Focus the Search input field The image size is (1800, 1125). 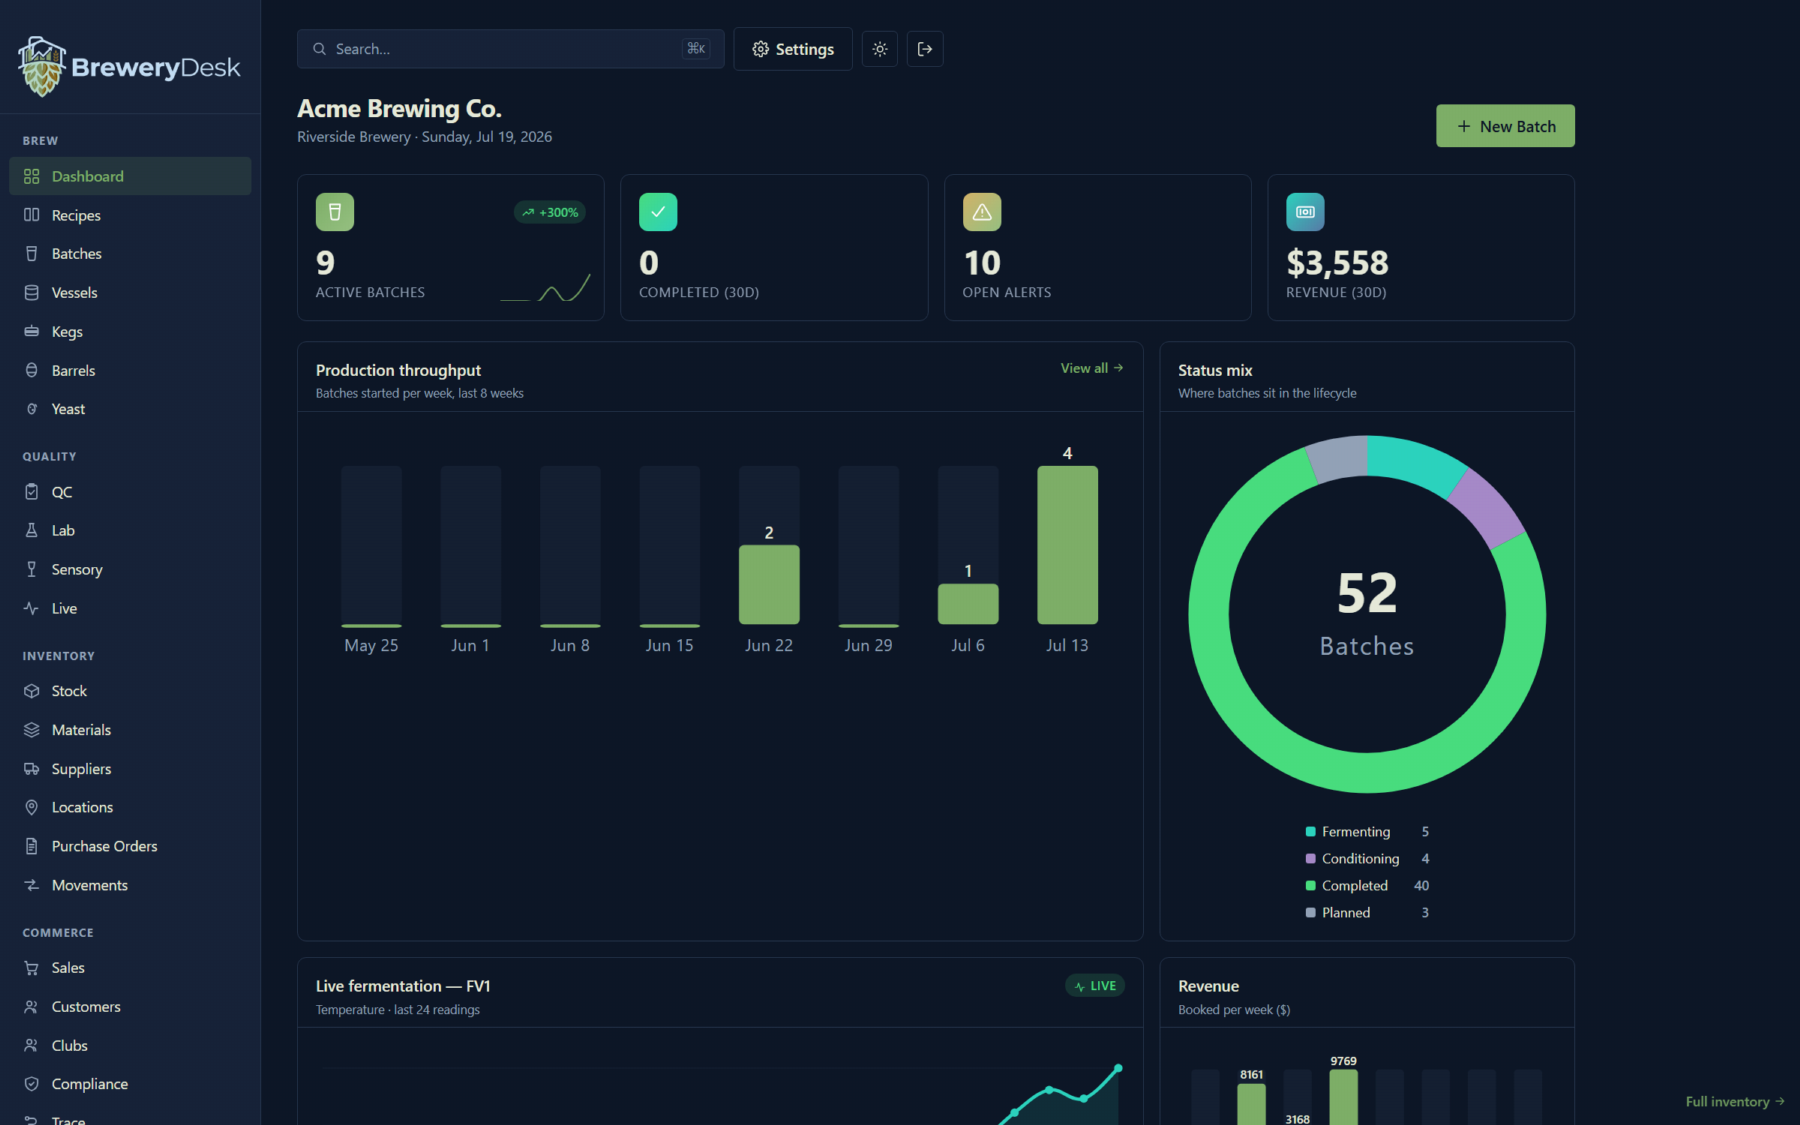pos(510,49)
